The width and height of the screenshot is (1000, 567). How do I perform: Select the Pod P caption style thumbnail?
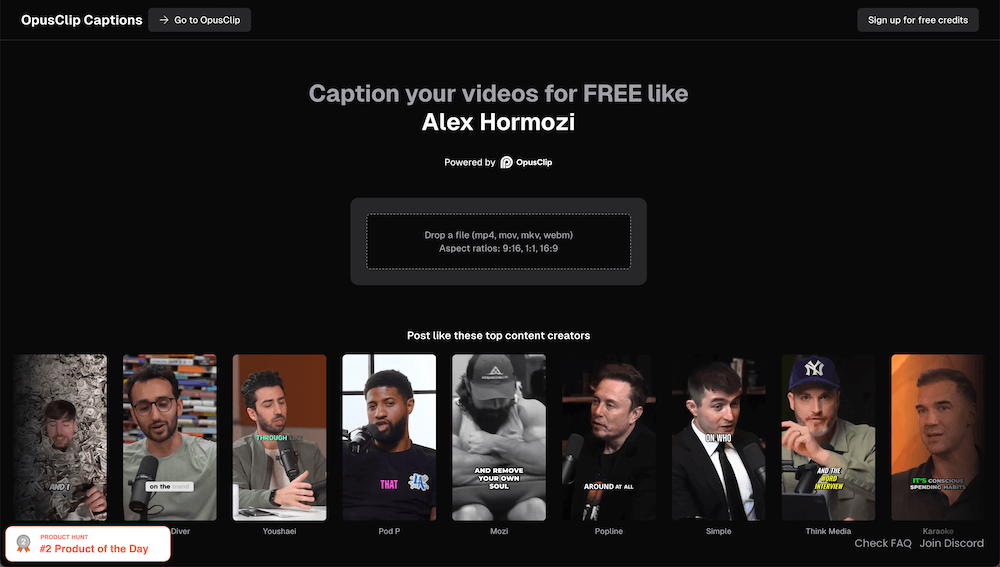(x=389, y=438)
